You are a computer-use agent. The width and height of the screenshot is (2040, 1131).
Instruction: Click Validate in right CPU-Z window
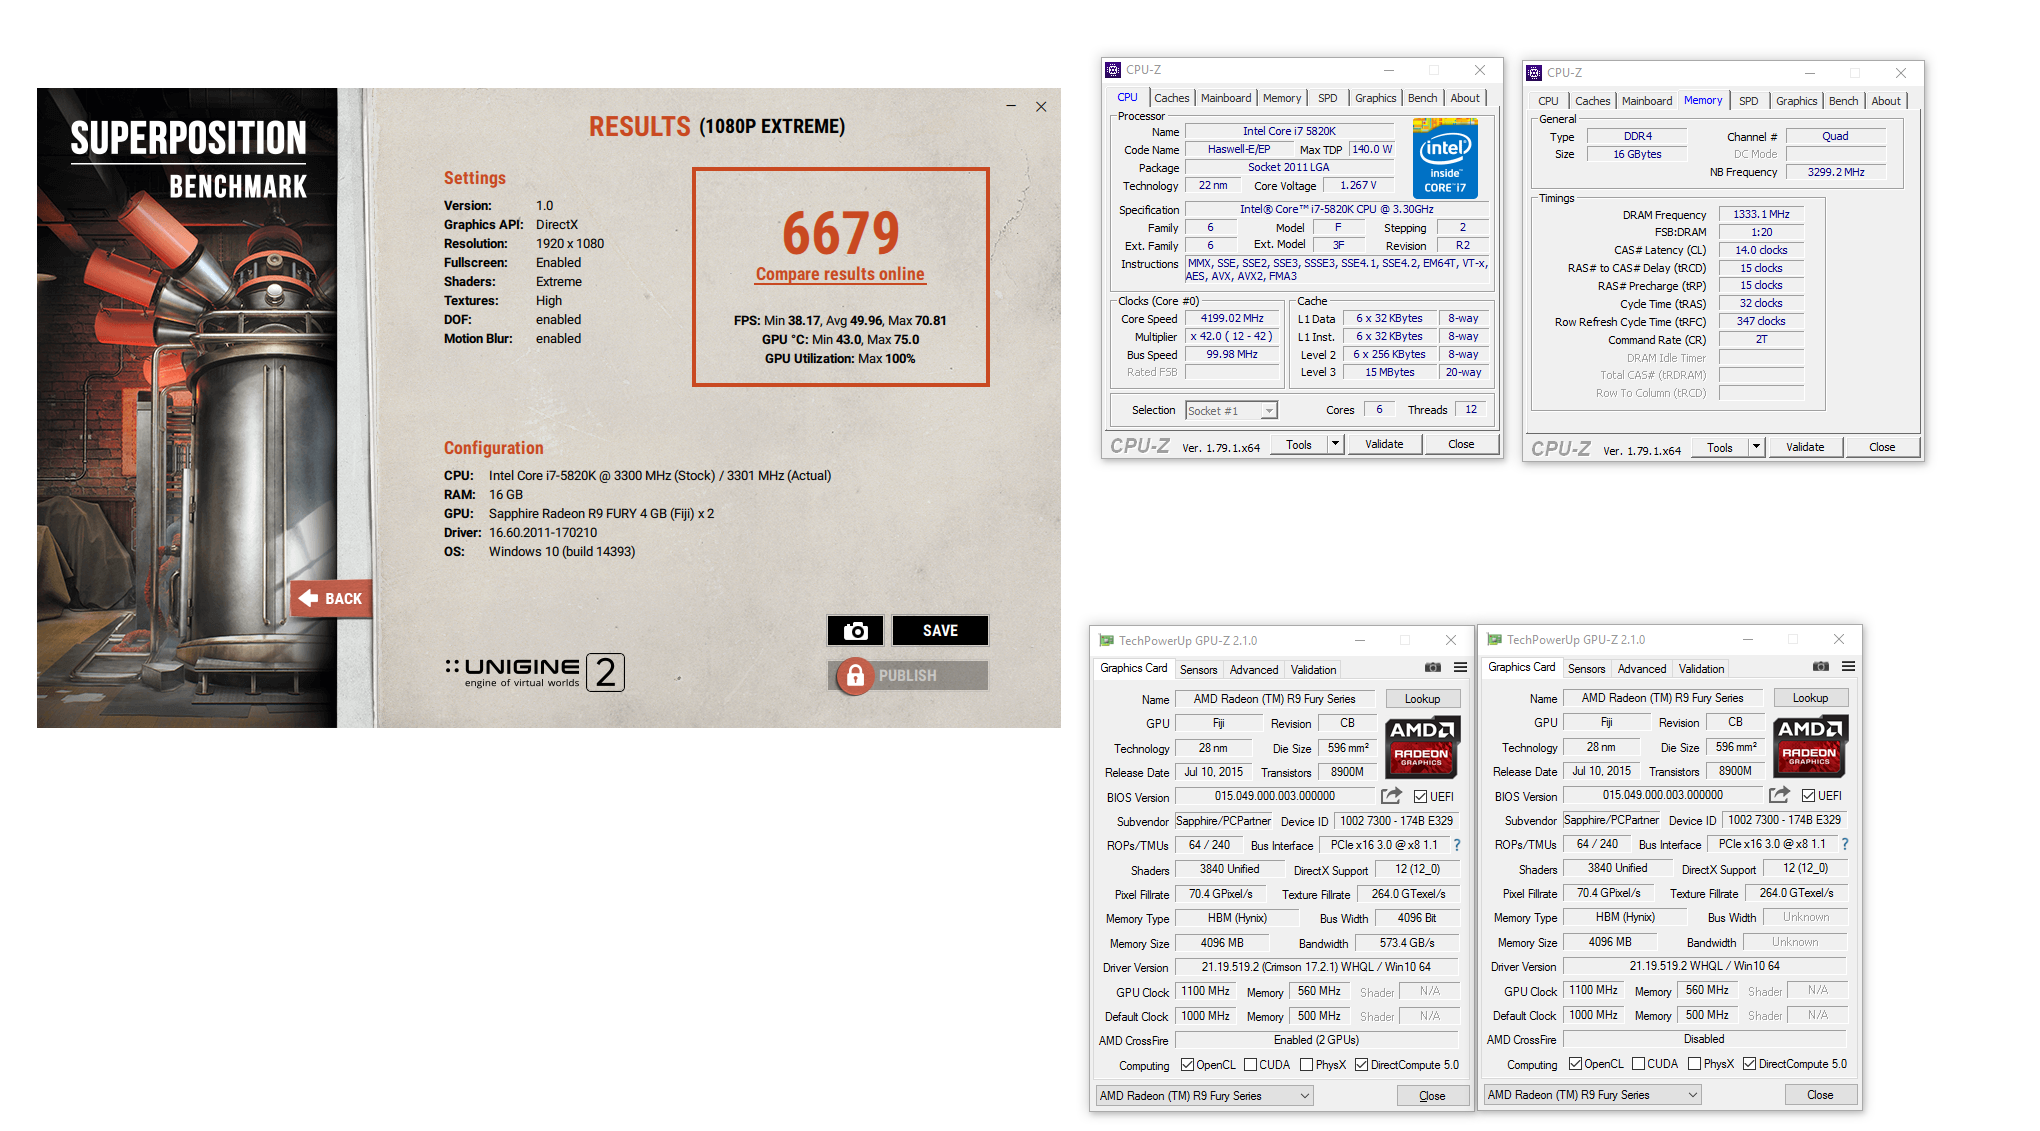pos(1805,447)
